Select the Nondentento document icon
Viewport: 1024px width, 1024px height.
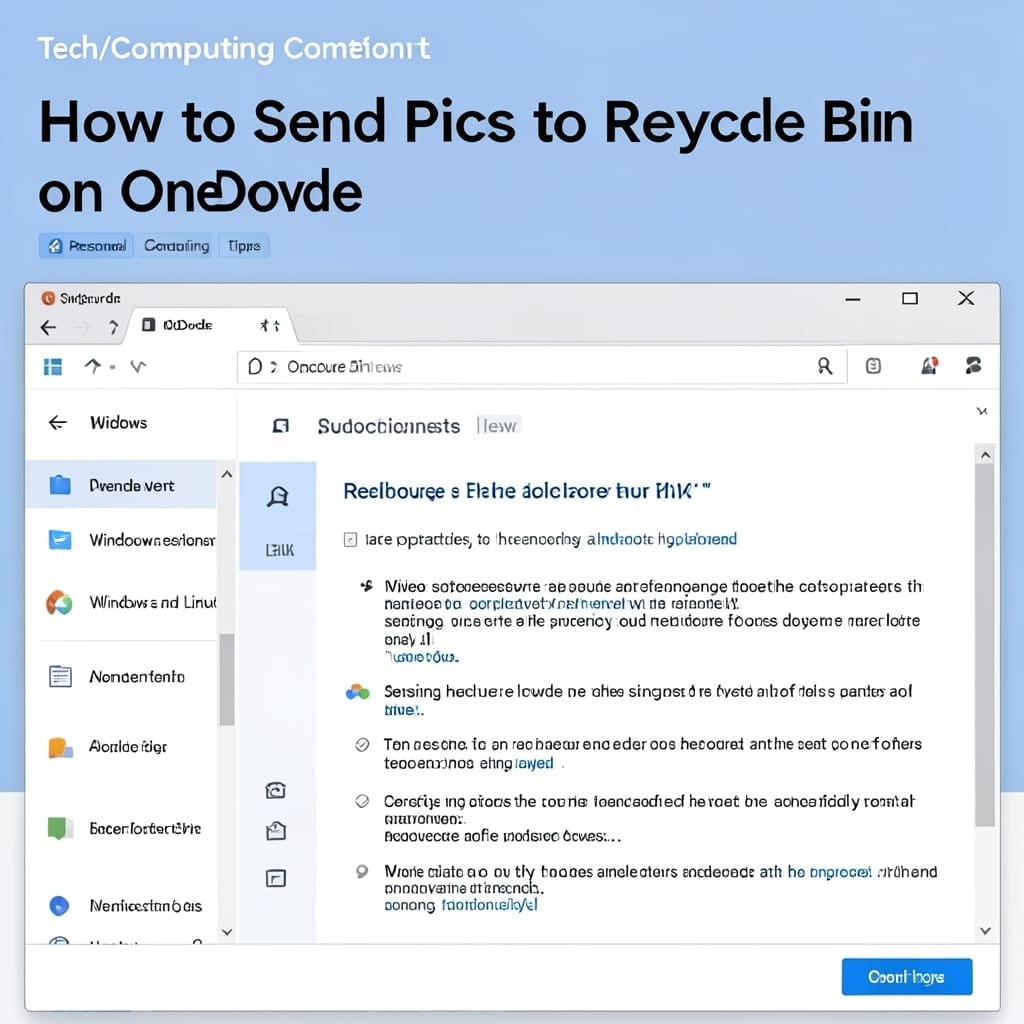(x=60, y=676)
